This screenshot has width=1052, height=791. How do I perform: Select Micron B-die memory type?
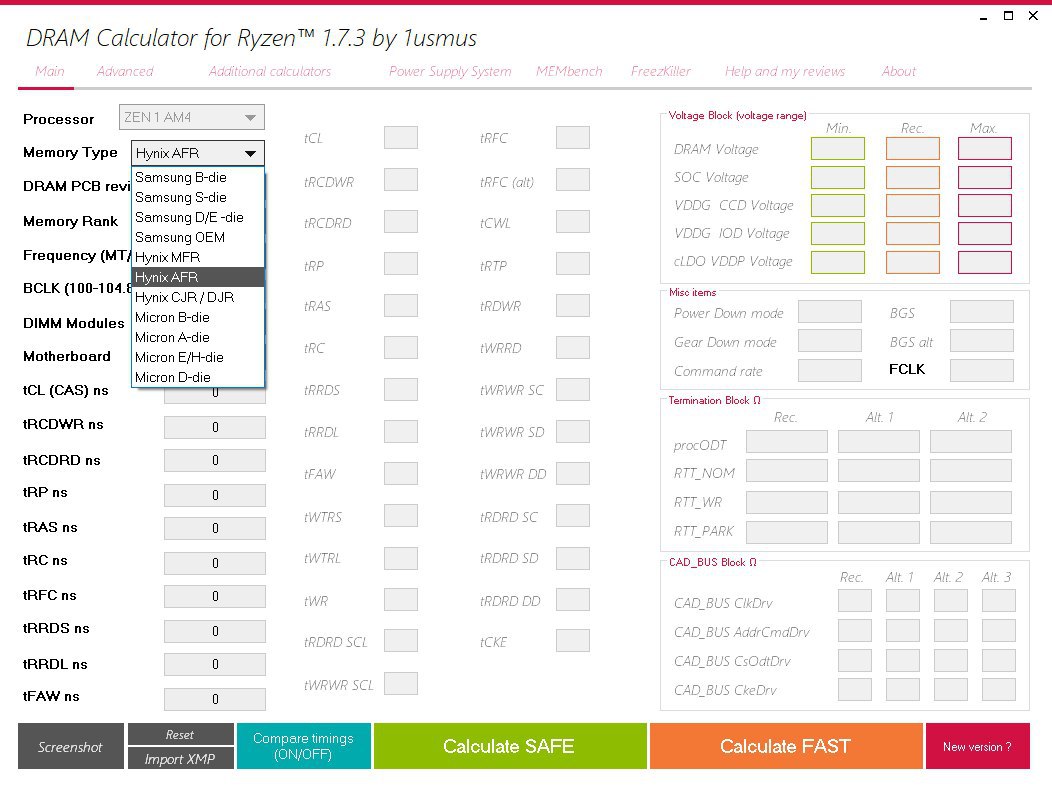point(198,317)
